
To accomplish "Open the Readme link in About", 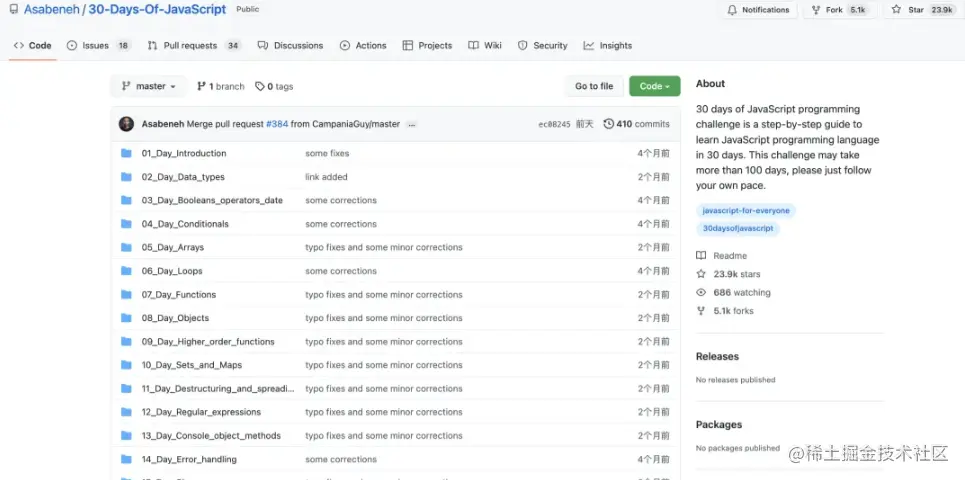I will tap(721, 255).
